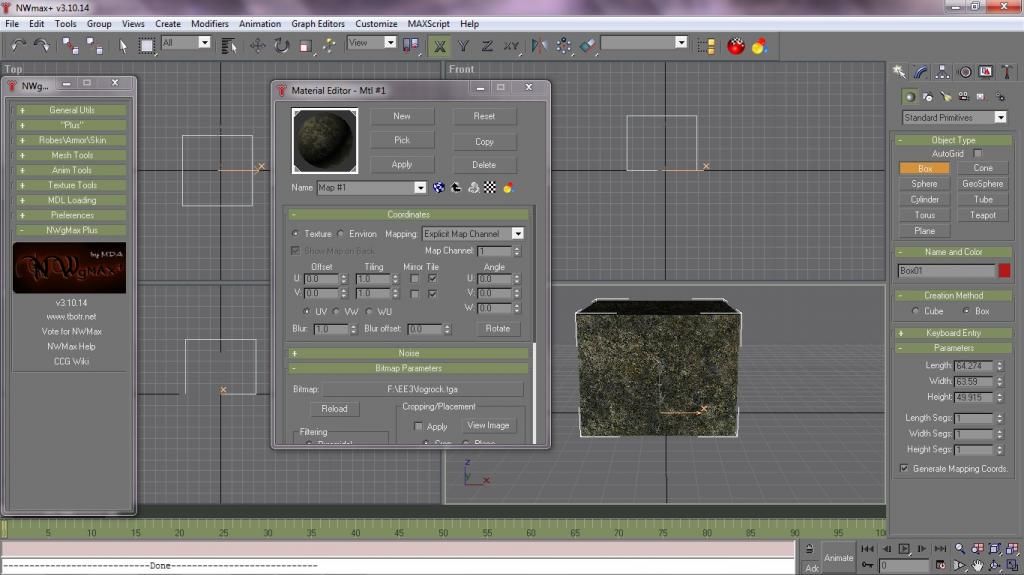The width and height of the screenshot is (1024, 575).
Task: Open the Modifiers menu
Action: [209, 23]
